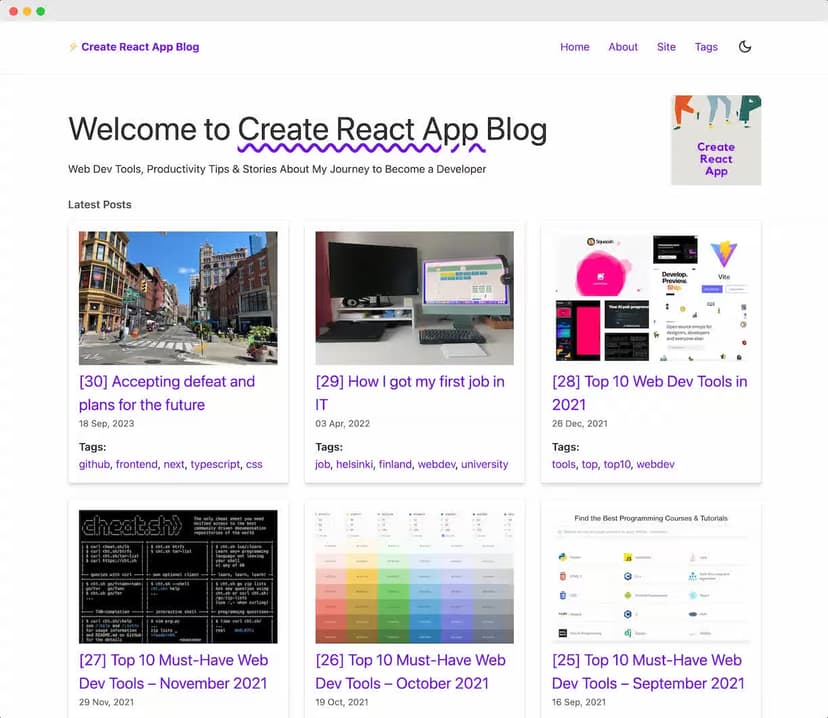Open post [28] Top 10 Web Dev Tools in 2021
This screenshot has width=828, height=718.
pyautogui.click(x=650, y=393)
